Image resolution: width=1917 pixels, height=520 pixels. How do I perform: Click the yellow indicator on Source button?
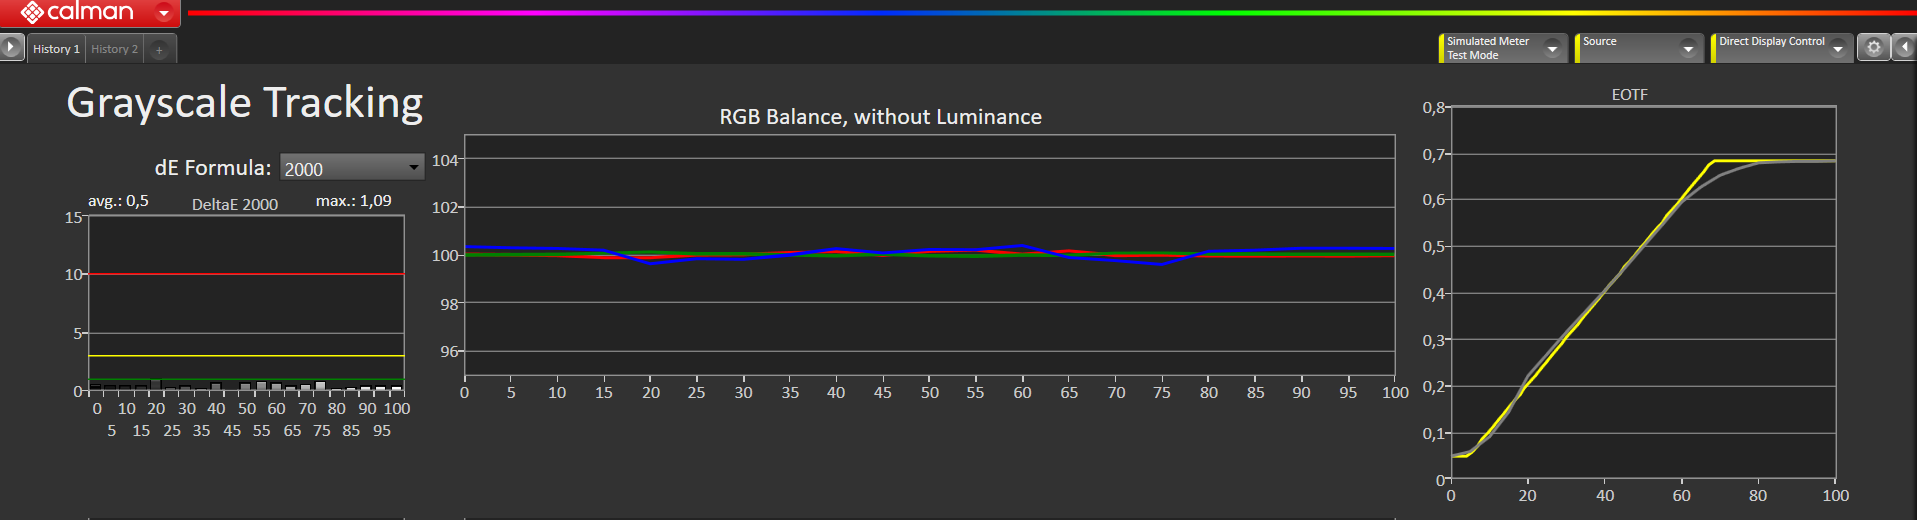1577,48
